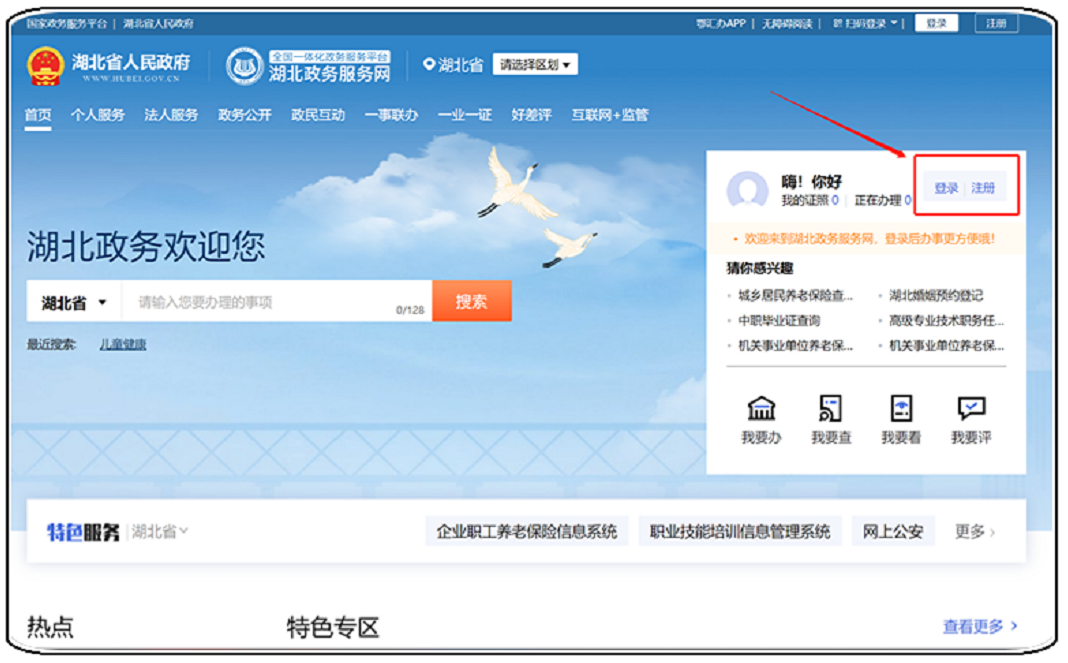Expand the 湖北省 search scope dropdown
1068x663 pixels.
74,302
